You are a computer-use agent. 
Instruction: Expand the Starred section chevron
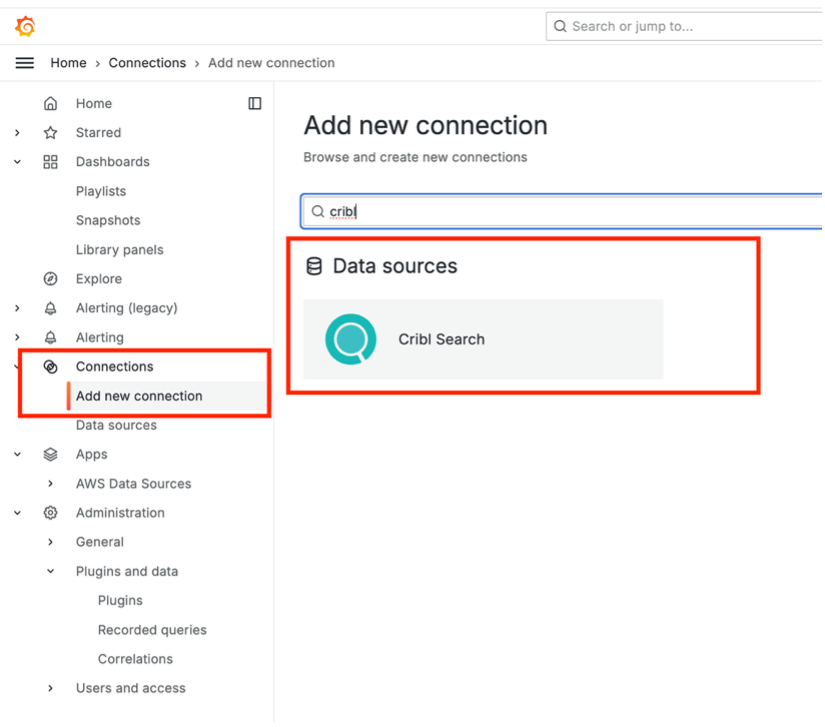(x=17, y=133)
